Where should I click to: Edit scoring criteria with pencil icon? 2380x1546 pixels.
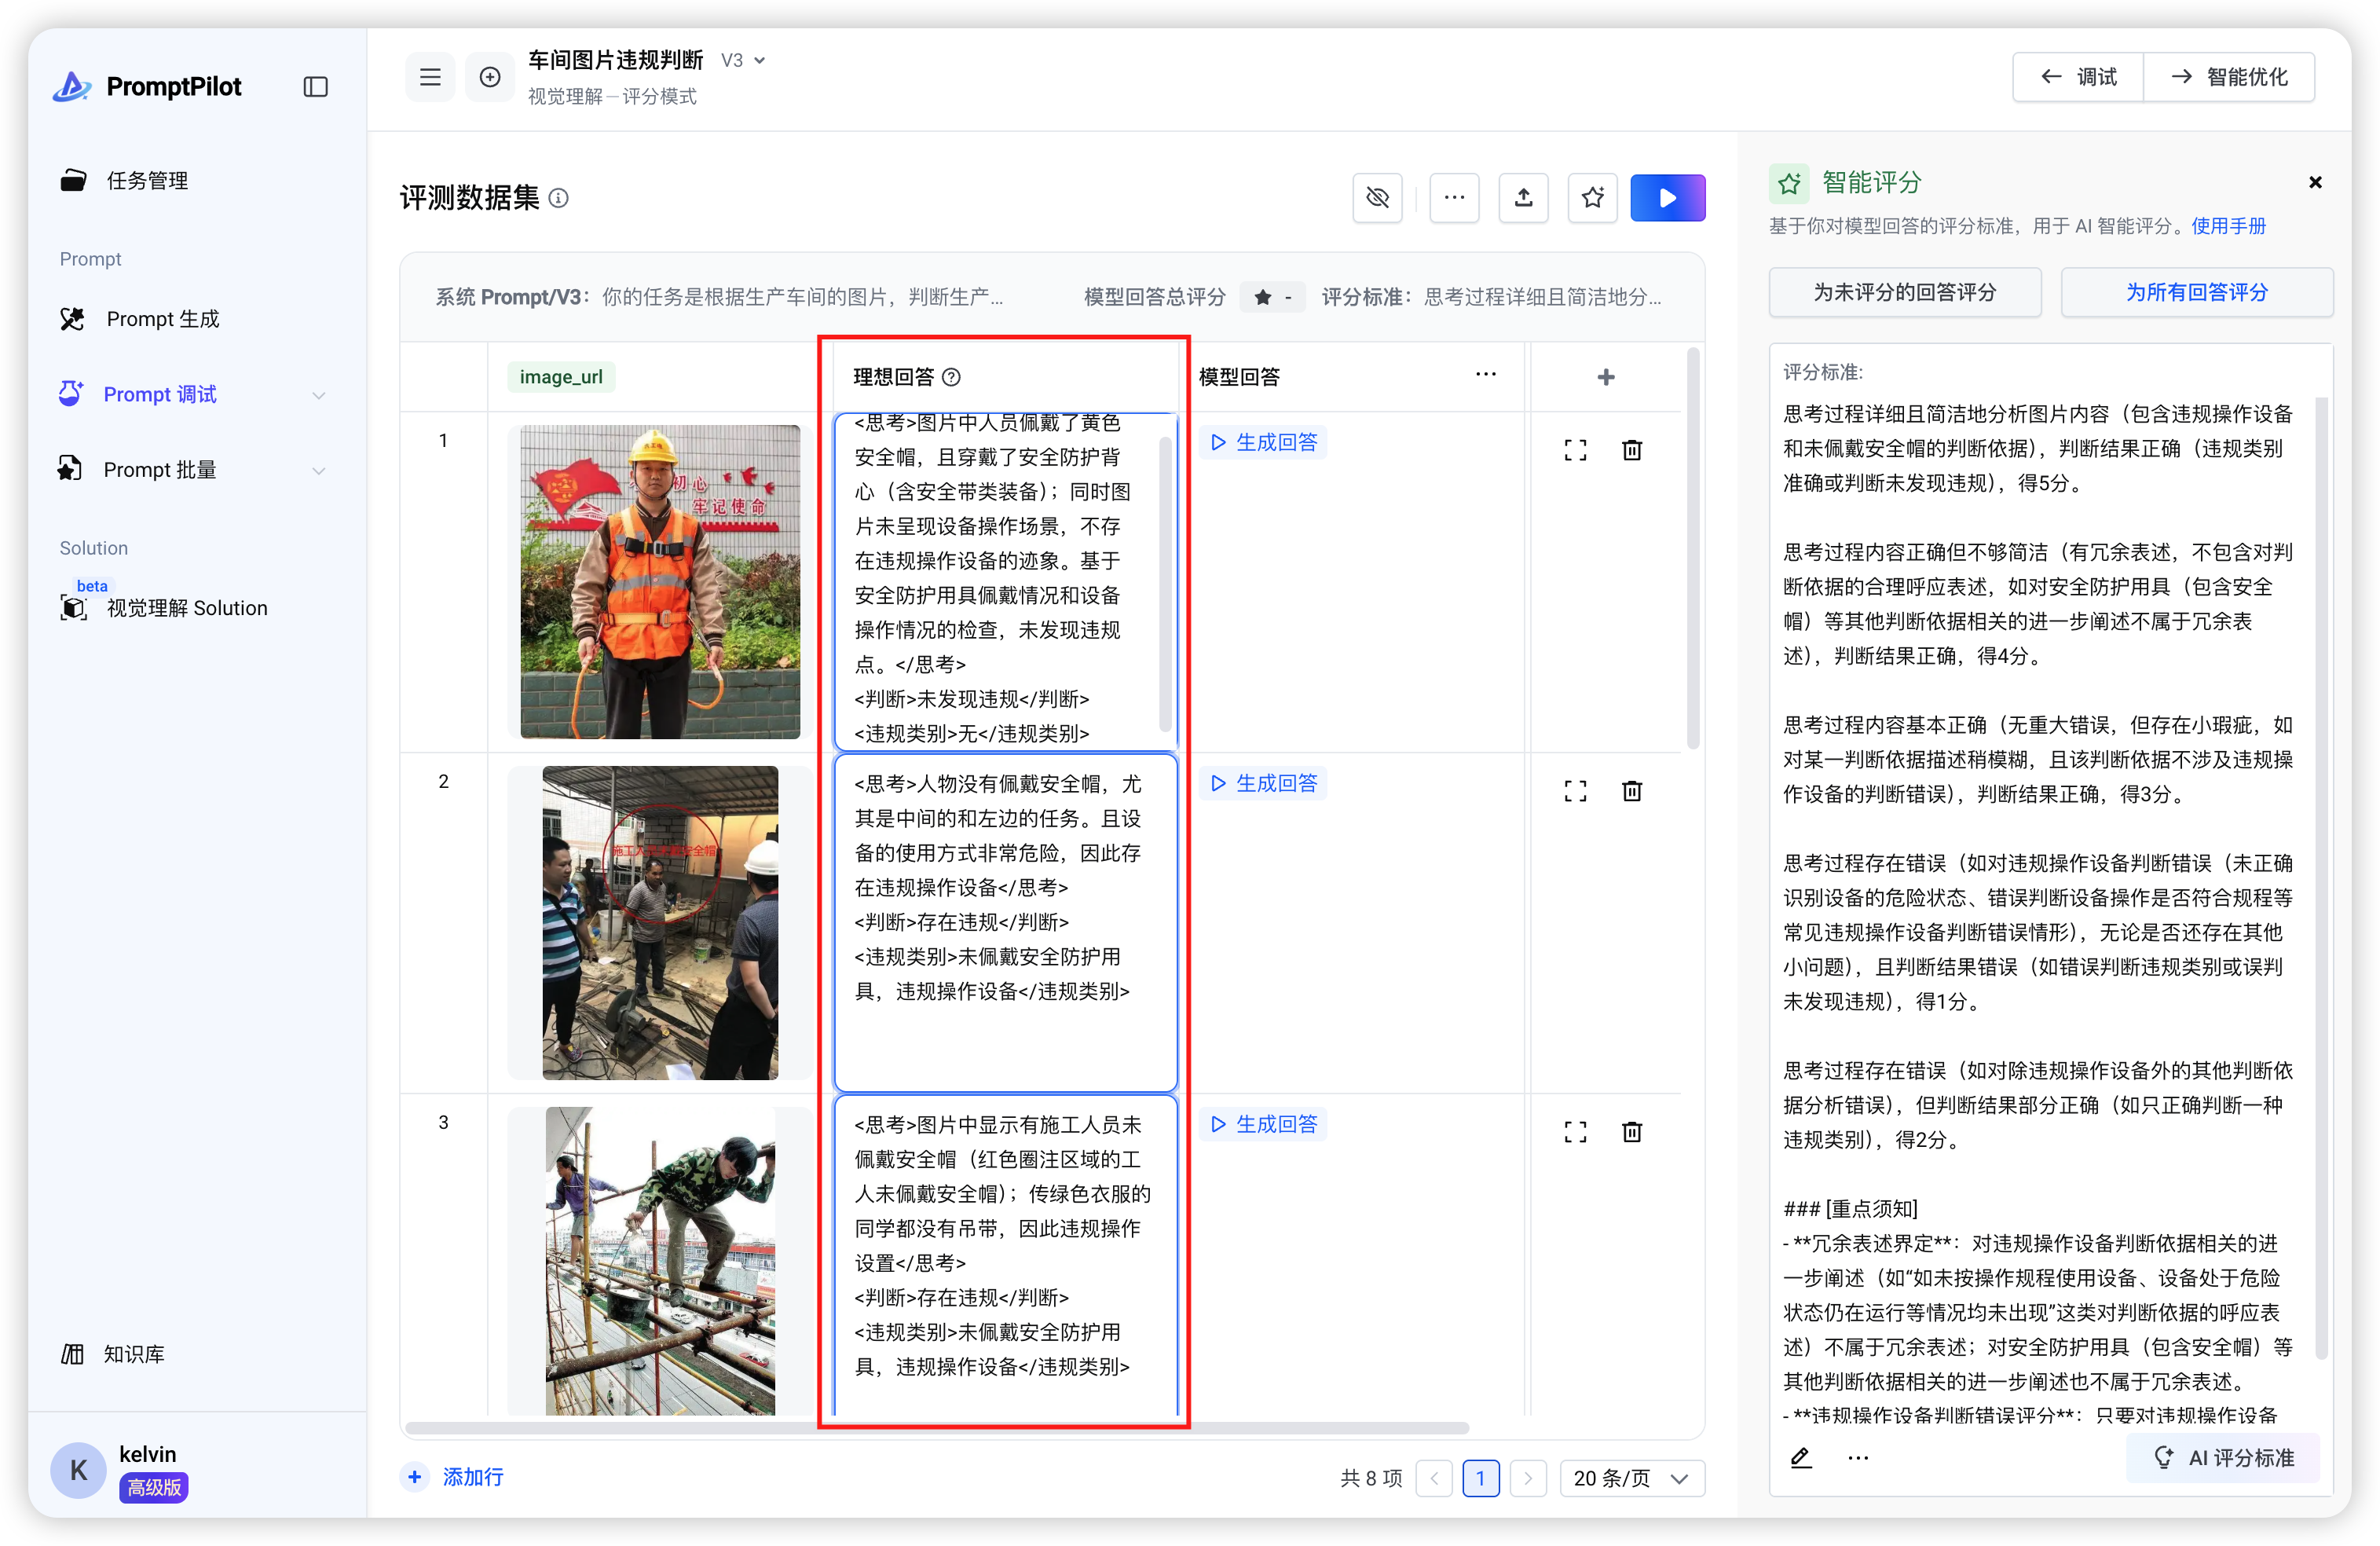[1800, 1457]
